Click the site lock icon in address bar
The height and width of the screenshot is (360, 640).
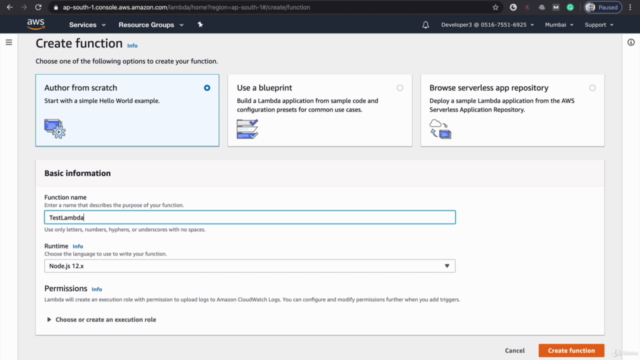(56, 7)
